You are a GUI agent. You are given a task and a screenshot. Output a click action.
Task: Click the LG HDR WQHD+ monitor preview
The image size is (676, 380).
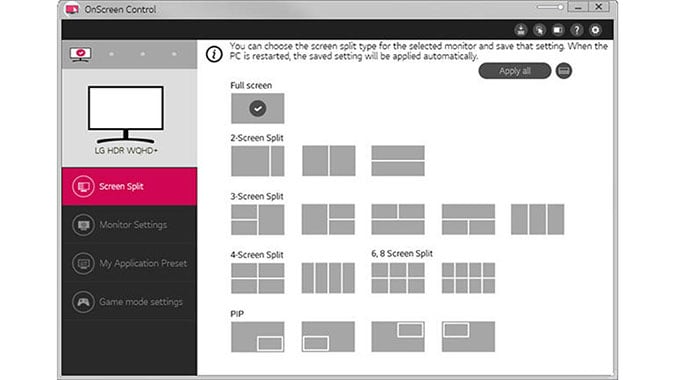[x=126, y=115]
